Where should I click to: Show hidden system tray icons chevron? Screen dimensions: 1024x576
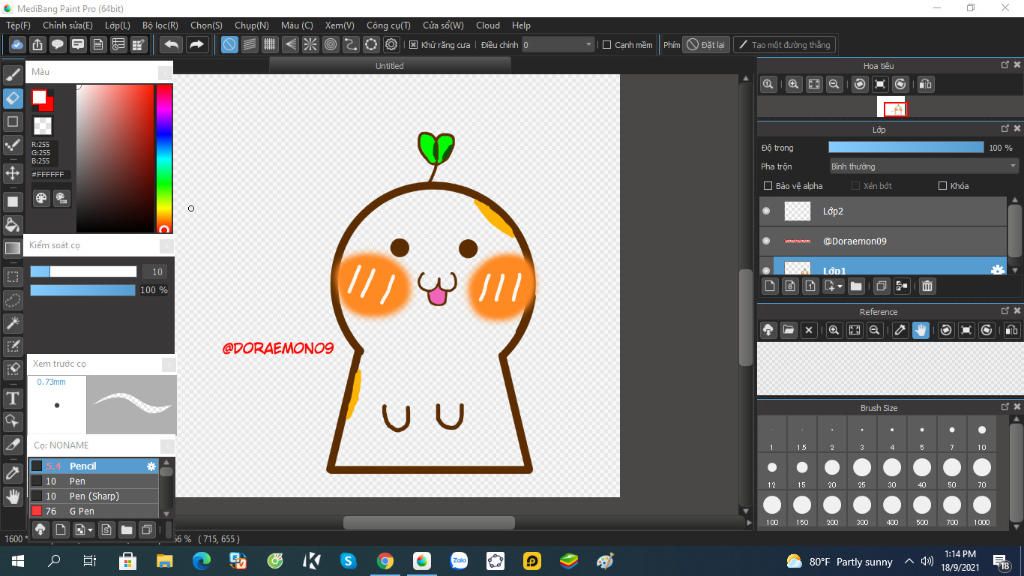pos(909,561)
